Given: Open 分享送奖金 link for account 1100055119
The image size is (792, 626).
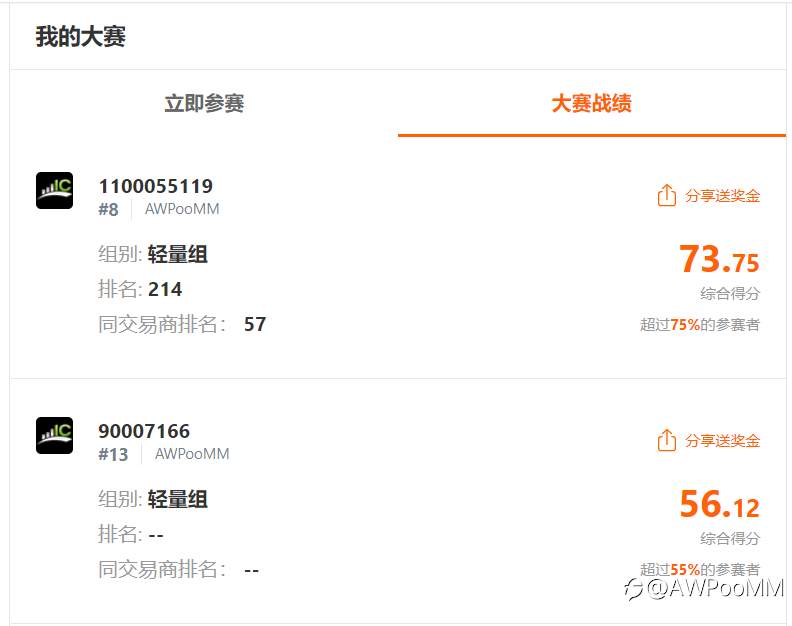Looking at the screenshot, I should click(x=722, y=196).
